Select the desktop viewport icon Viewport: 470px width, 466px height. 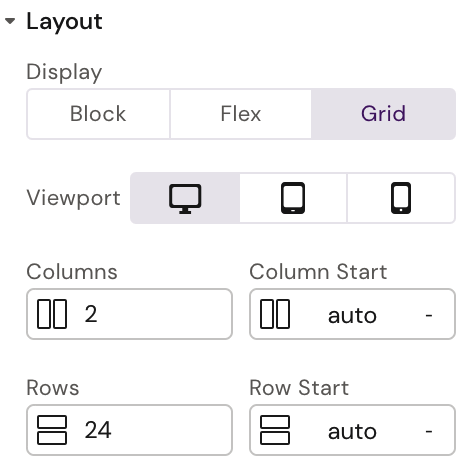pyautogui.click(x=185, y=198)
